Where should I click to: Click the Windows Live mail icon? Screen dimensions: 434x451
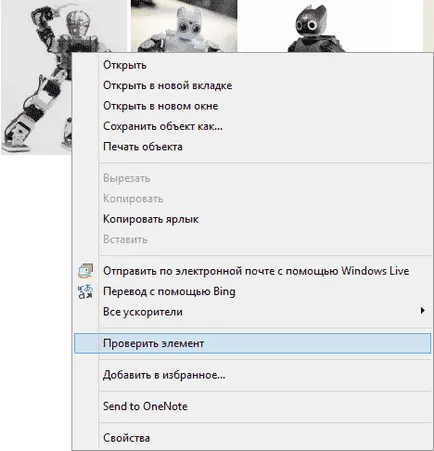(85, 271)
